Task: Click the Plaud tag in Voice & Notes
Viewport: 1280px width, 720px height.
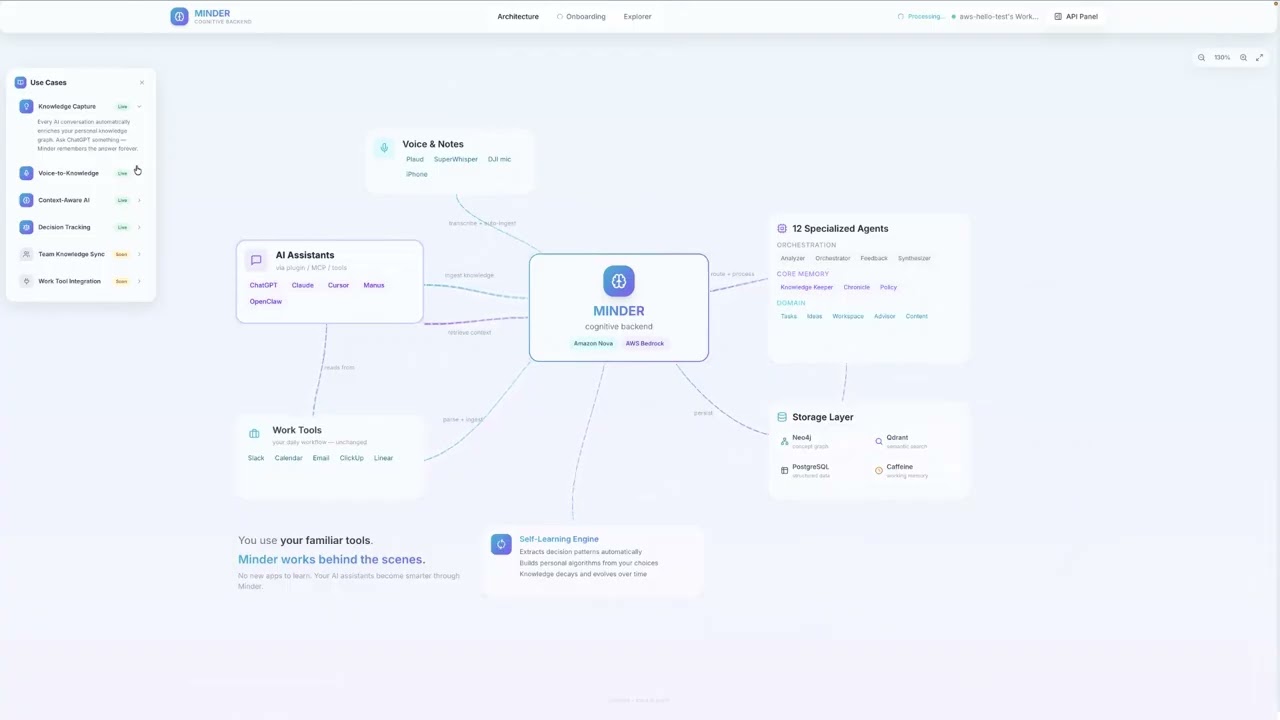Action: pyautogui.click(x=415, y=159)
